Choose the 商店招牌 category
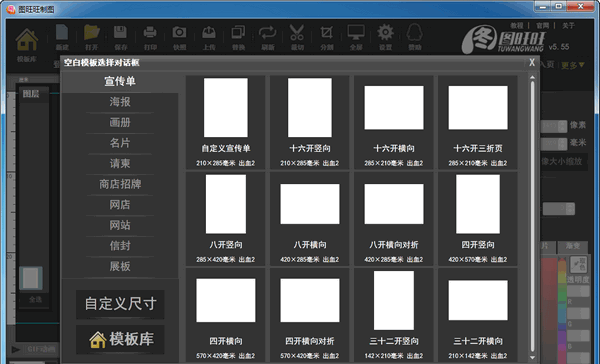 point(120,184)
